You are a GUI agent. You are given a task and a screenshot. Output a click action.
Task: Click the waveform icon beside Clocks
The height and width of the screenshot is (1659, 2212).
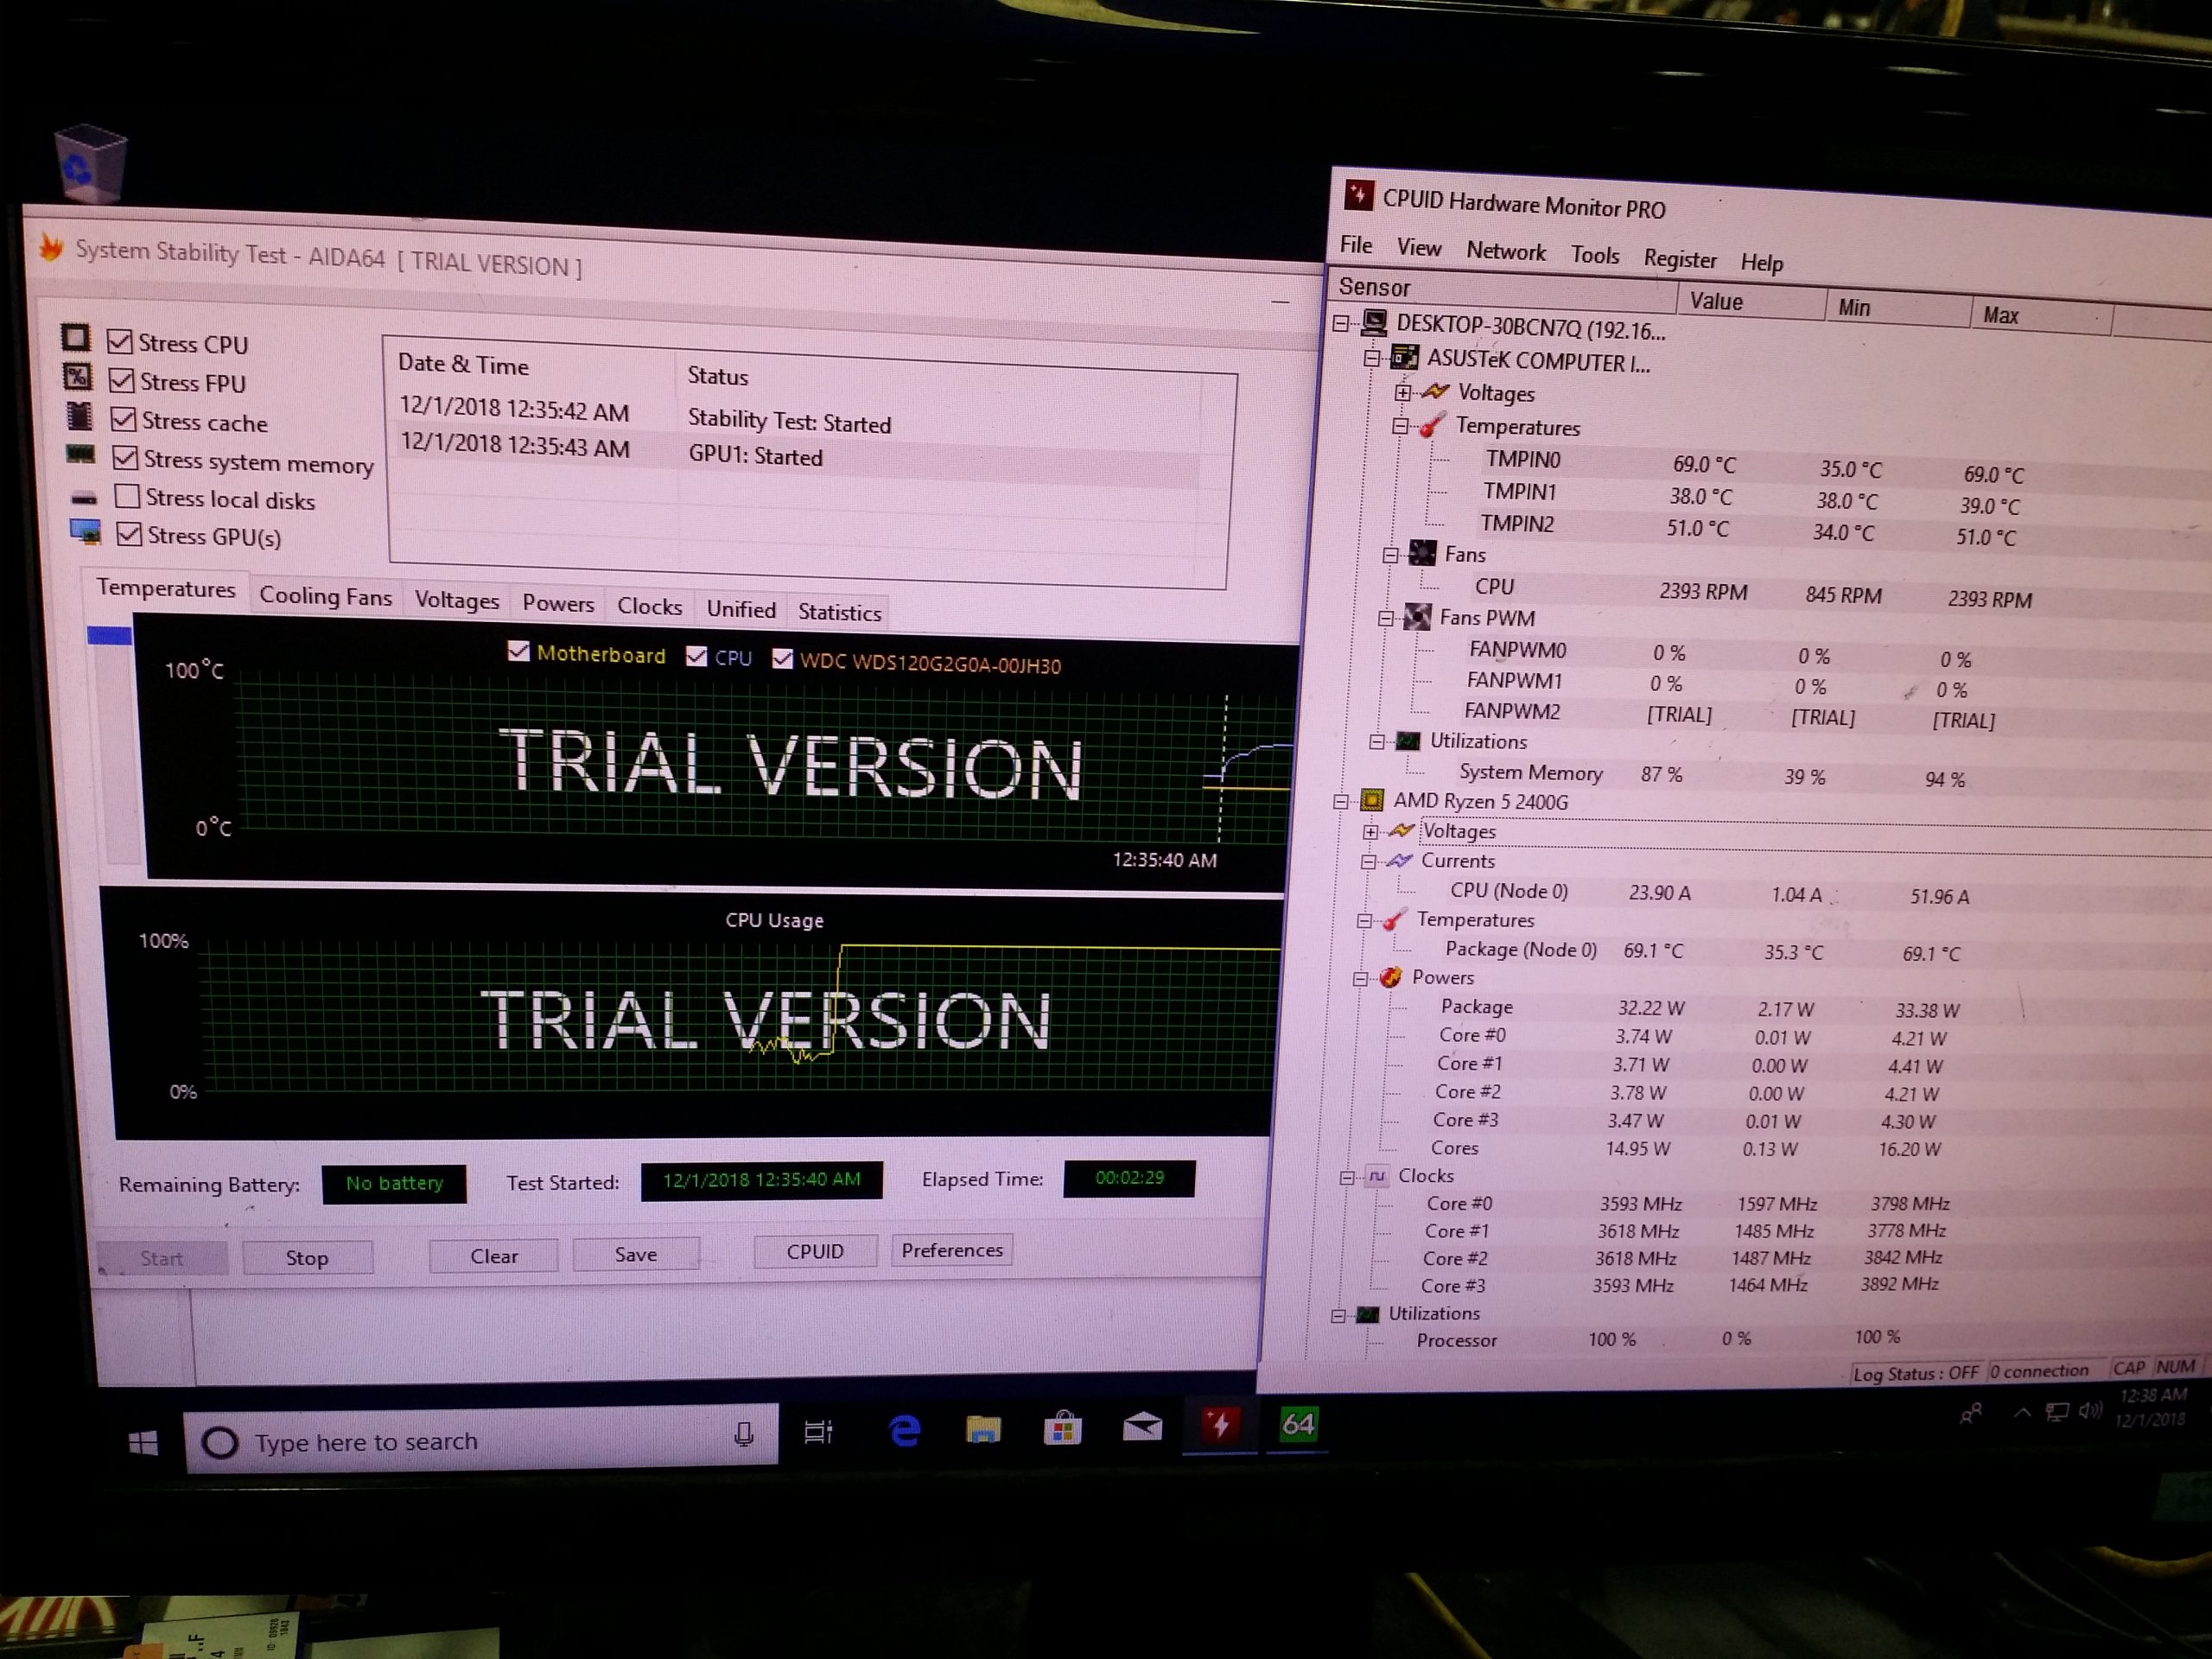1377,1176
